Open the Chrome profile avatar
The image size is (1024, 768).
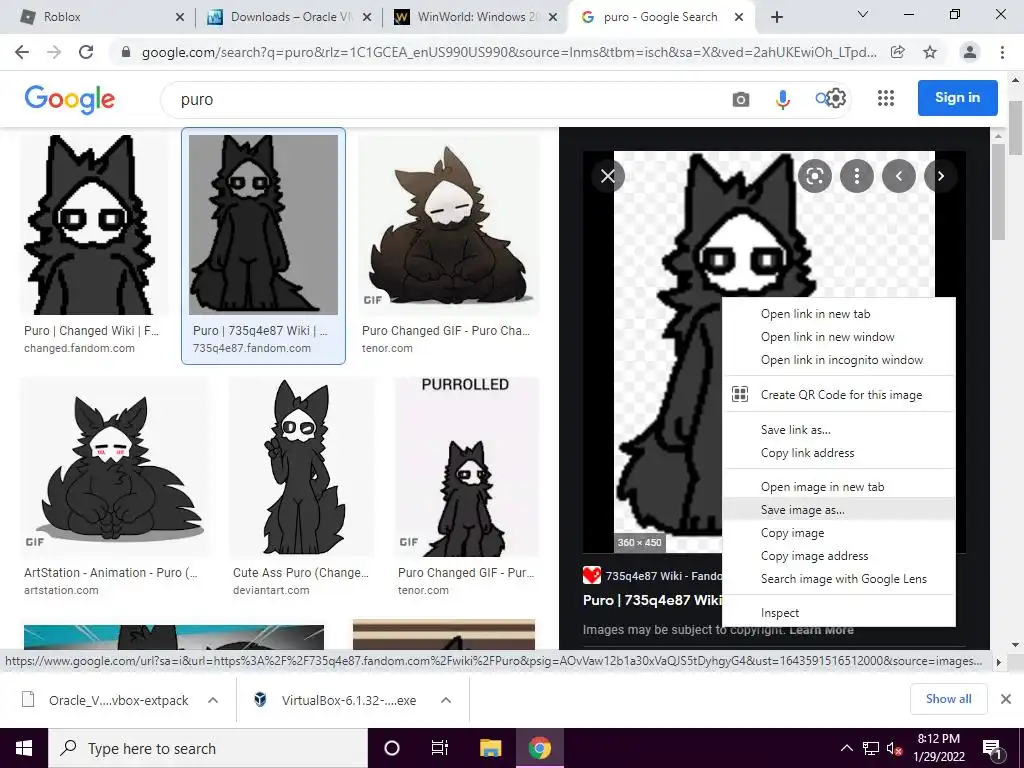[970, 52]
